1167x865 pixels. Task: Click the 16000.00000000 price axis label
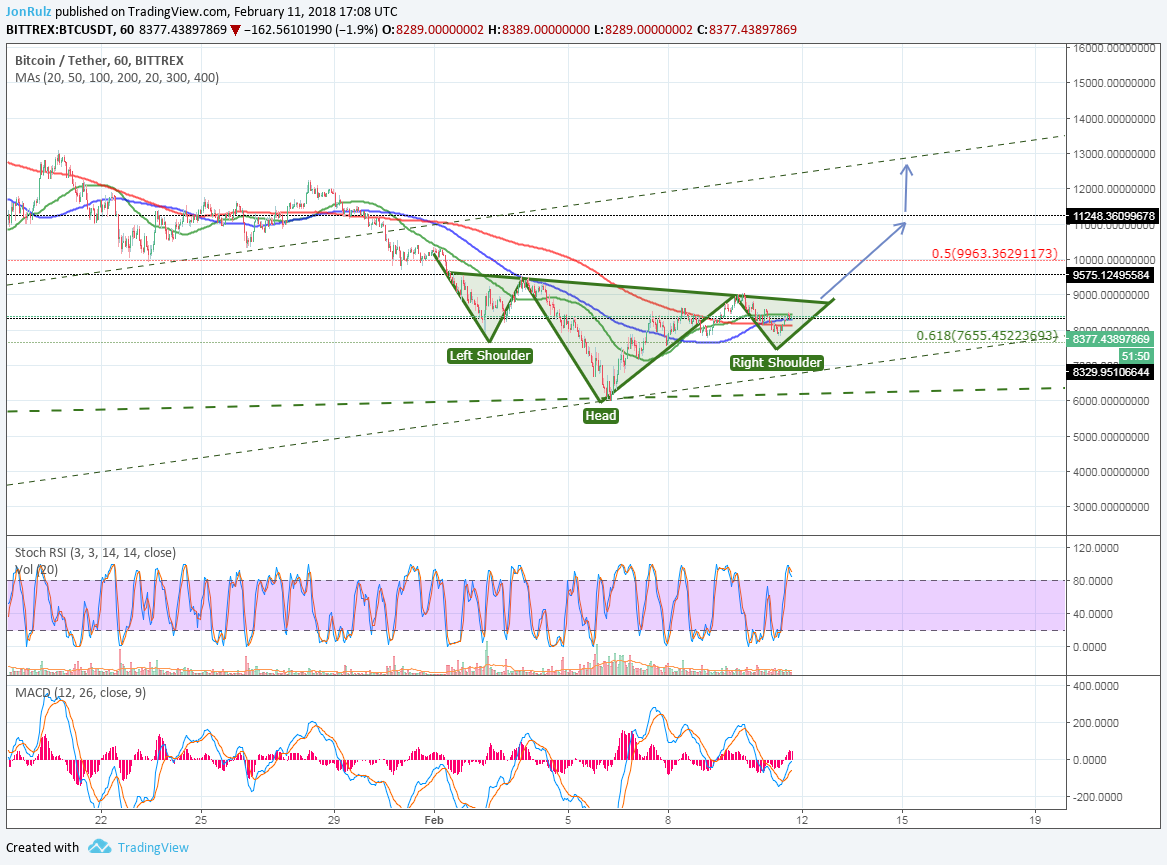pyautogui.click(x=1114, y=48)
